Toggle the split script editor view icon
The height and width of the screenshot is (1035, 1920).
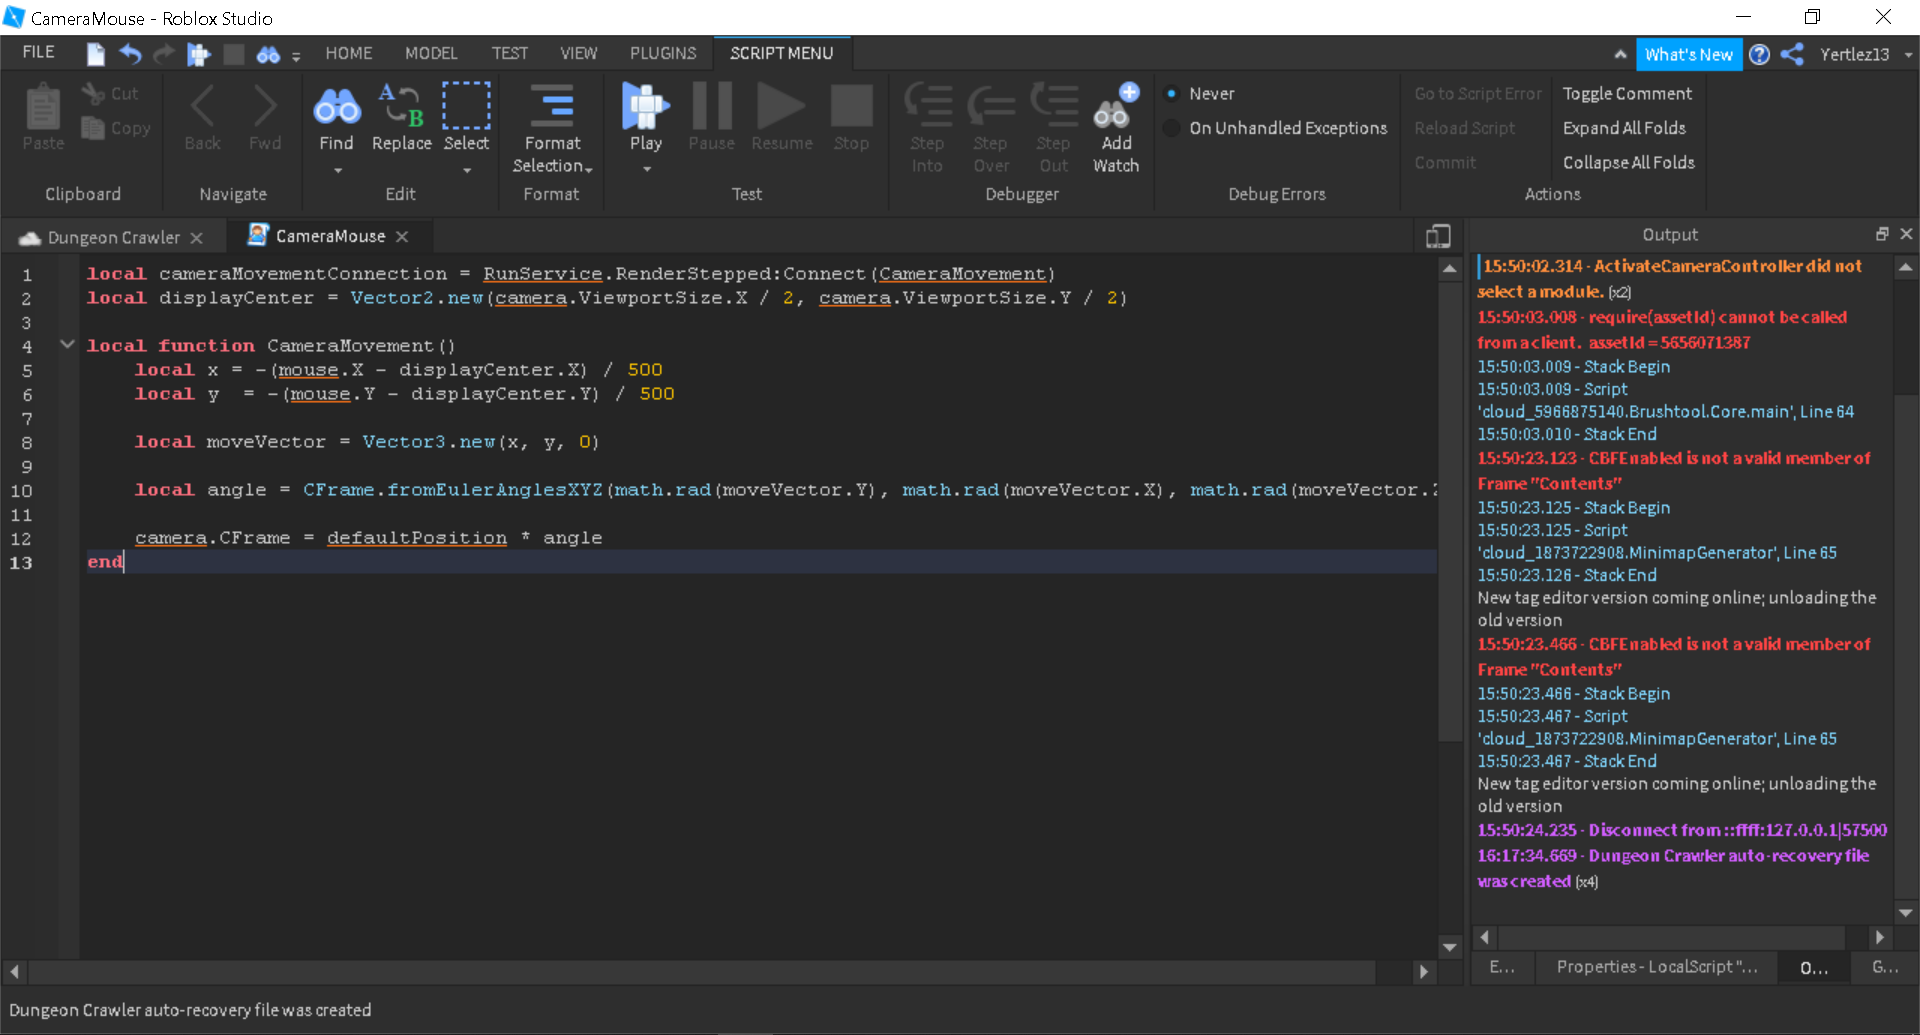pyautogui.click(x=1438, y=236)
